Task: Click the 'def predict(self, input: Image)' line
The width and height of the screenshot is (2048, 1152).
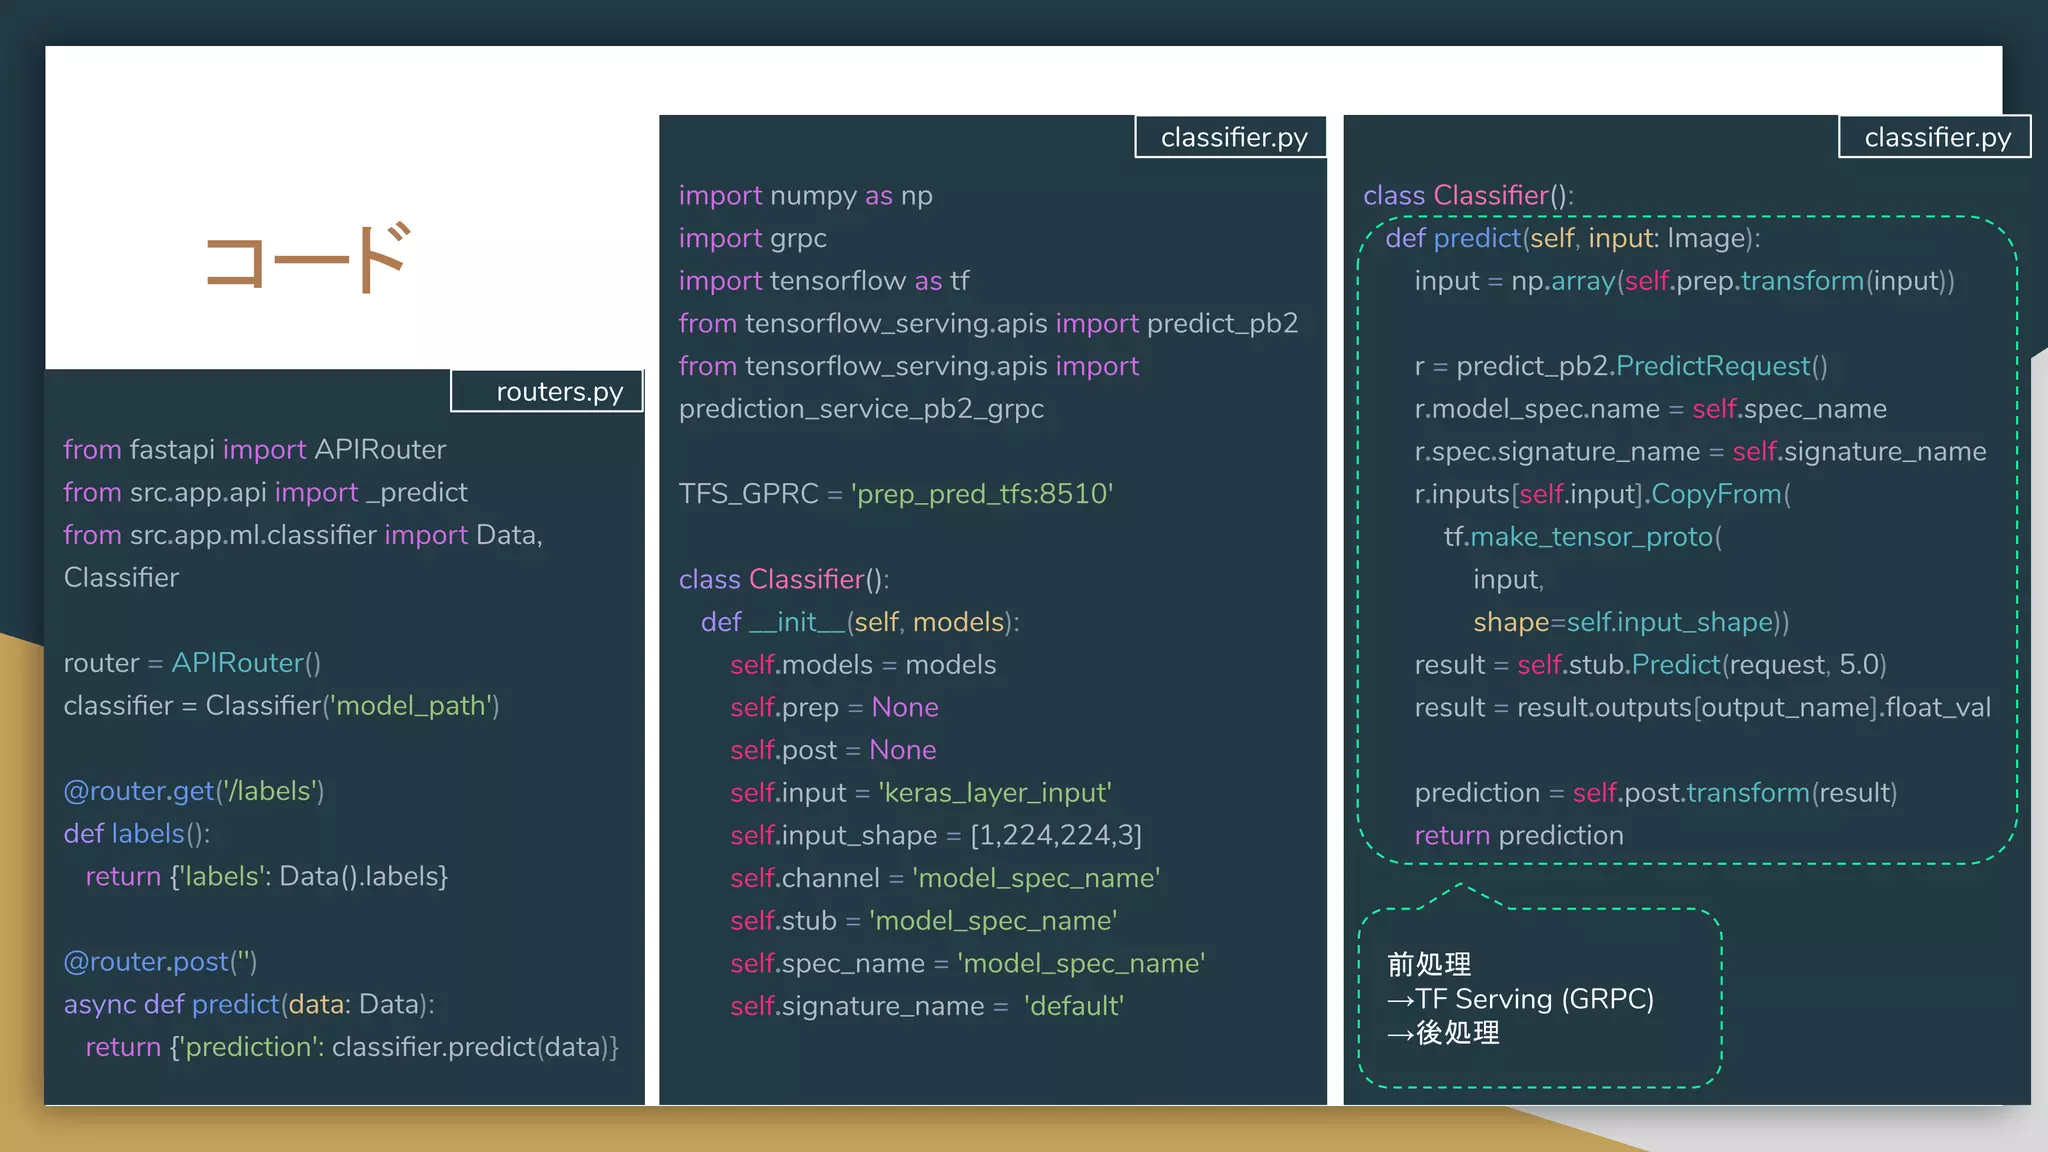Action: 1572,238
